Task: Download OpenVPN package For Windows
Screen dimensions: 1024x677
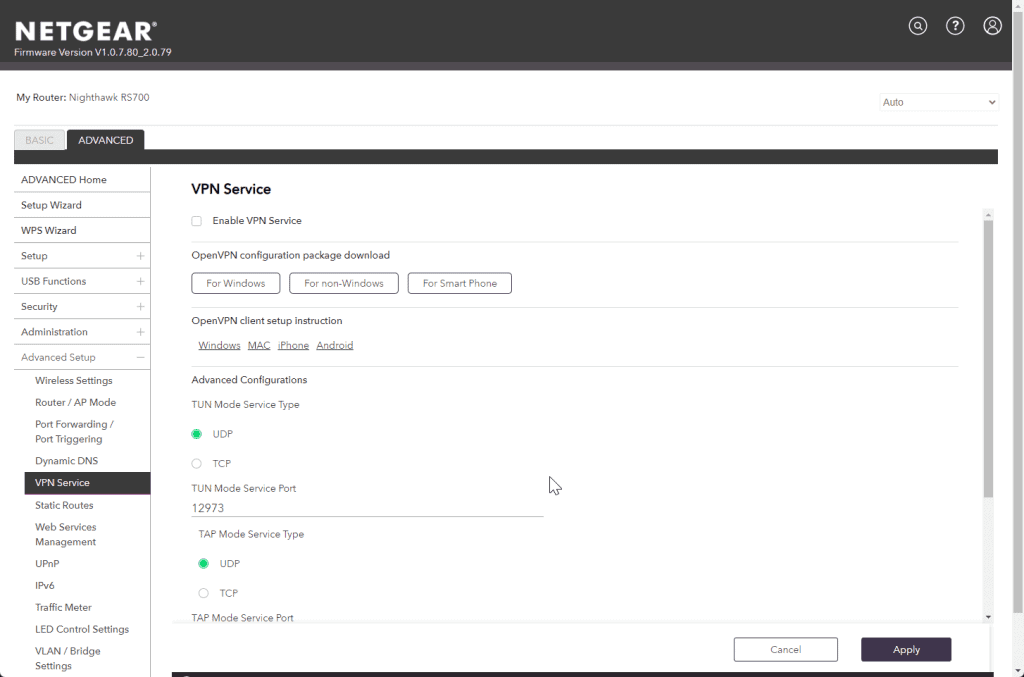Action: (236, 284)
